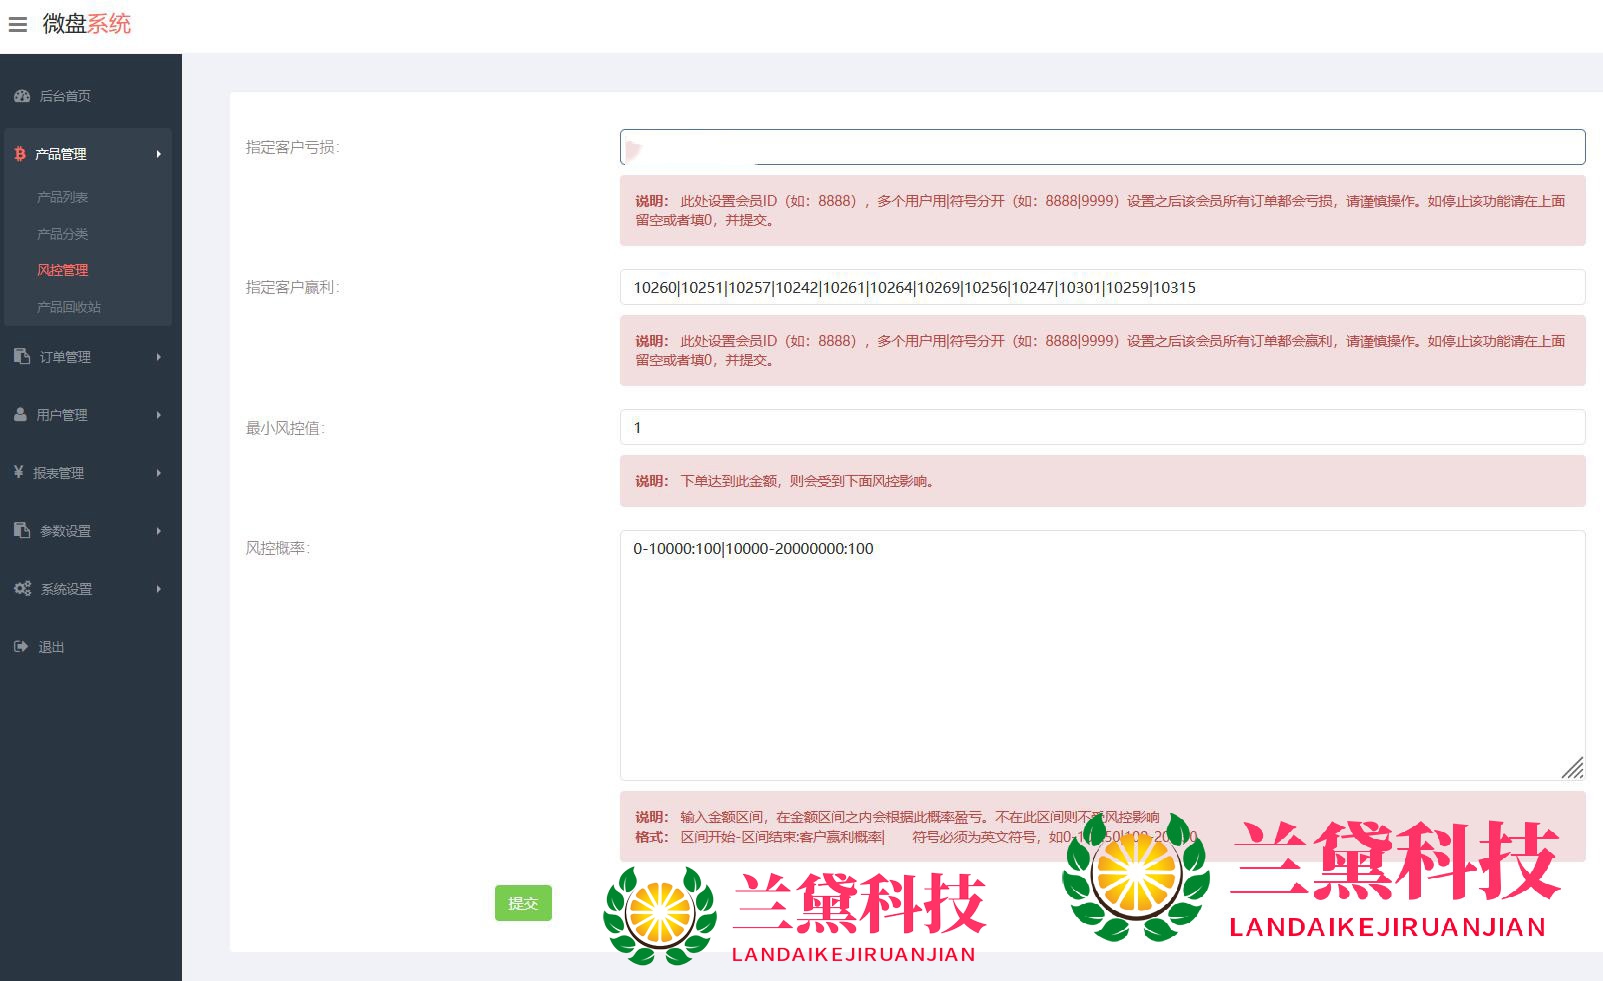Collapse the 产品管理 menu arrow
This screenshot has width=1603, height=981.
[158, 154]
